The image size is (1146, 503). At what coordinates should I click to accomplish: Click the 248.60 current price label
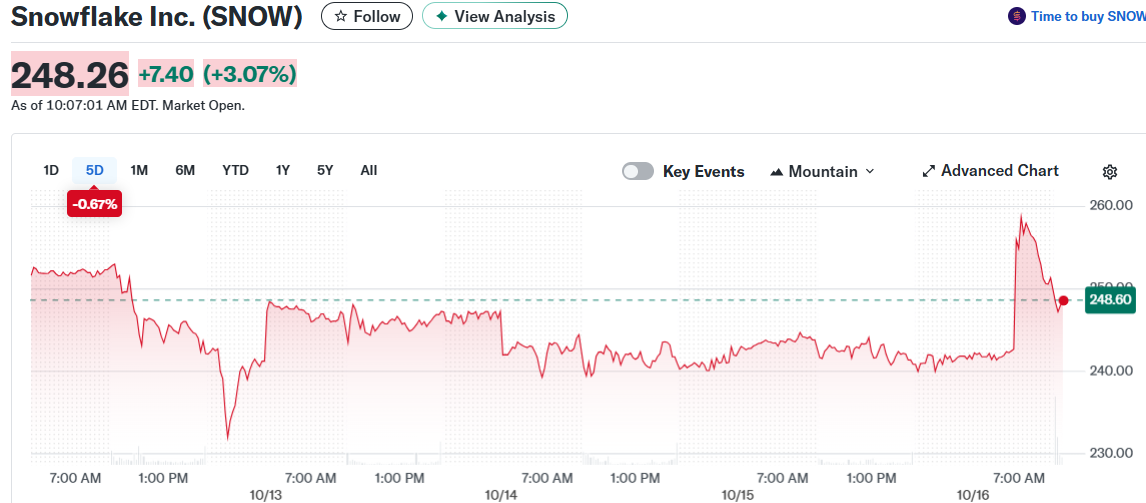1110,300
